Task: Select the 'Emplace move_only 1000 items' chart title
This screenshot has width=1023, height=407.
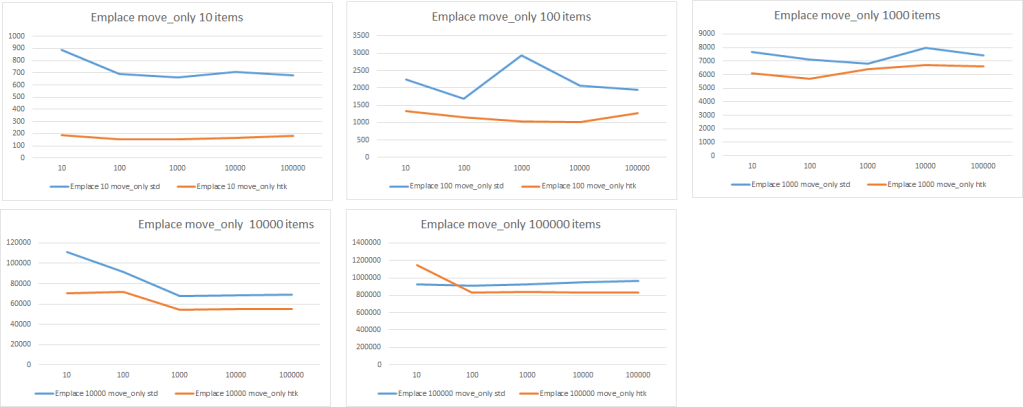Action: click(855, 15)
